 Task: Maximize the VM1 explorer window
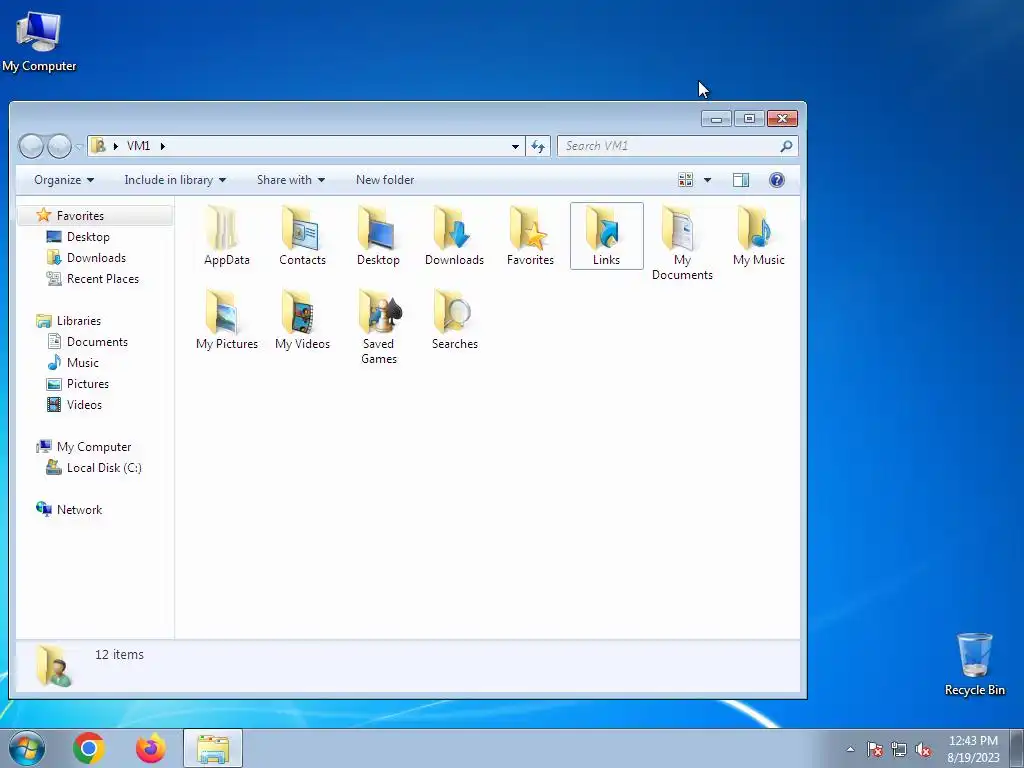point(749,119)
